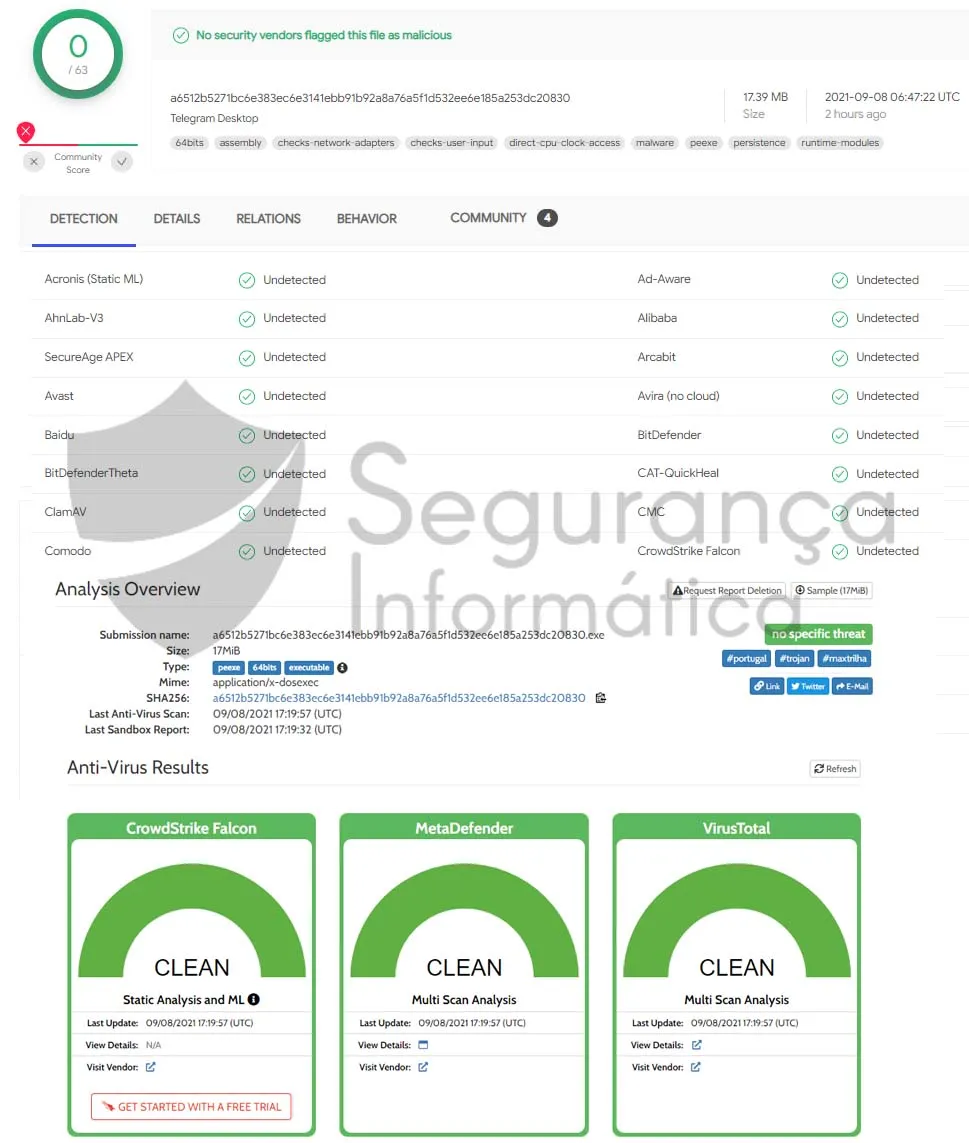Click the community score downvote X button

34,162
